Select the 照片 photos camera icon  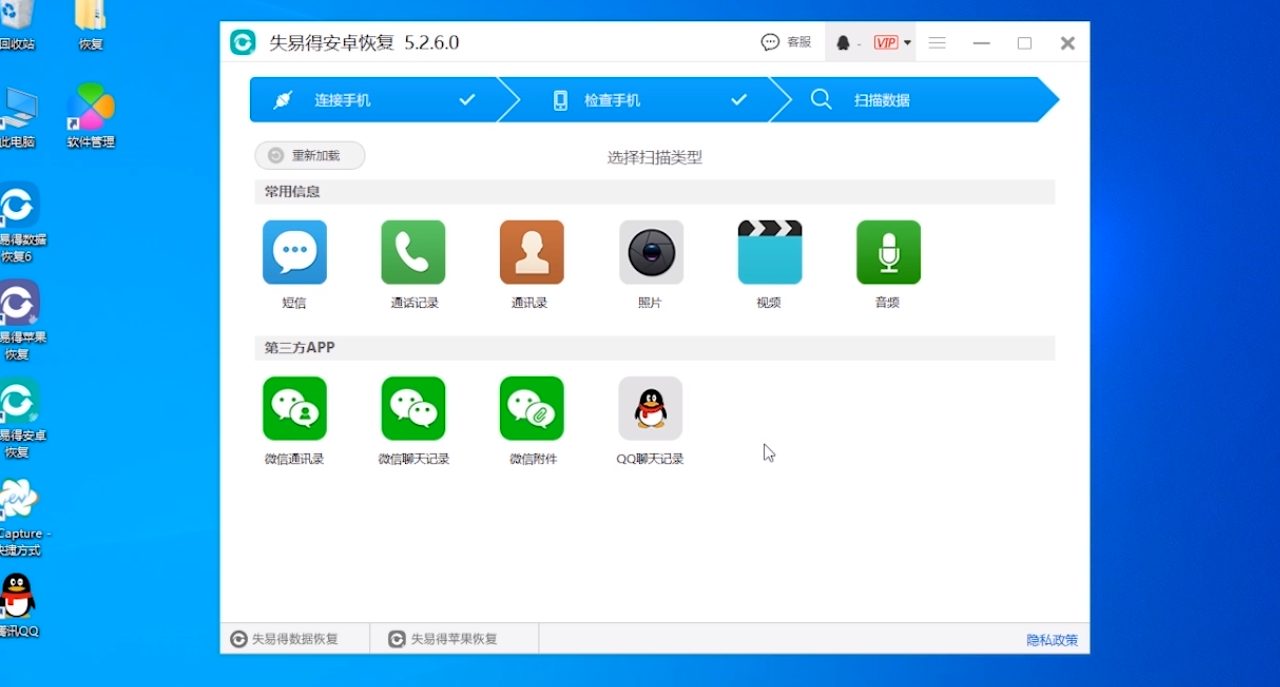651,252
